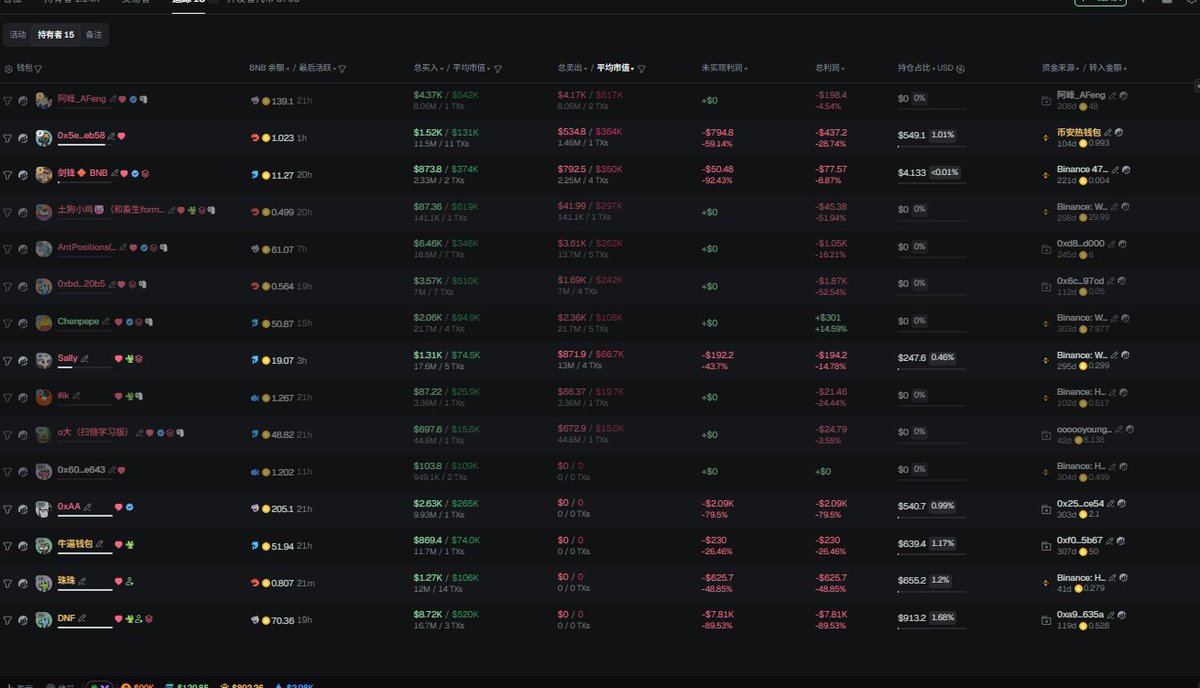This screenshot has height=688, width=1200.
Task: Select the +$301 total profit value
Action: (x=829, y=318)
